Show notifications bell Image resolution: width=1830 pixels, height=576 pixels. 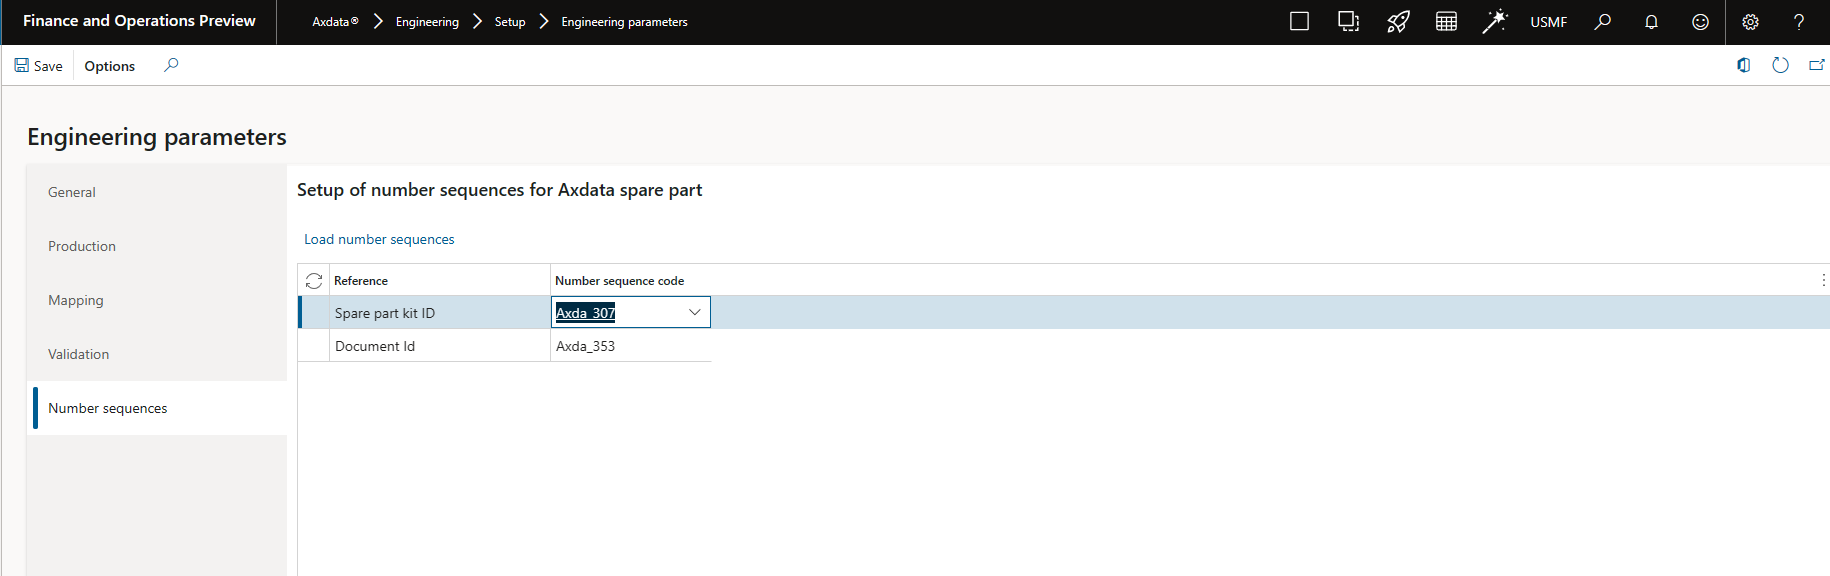[1651, 22]
